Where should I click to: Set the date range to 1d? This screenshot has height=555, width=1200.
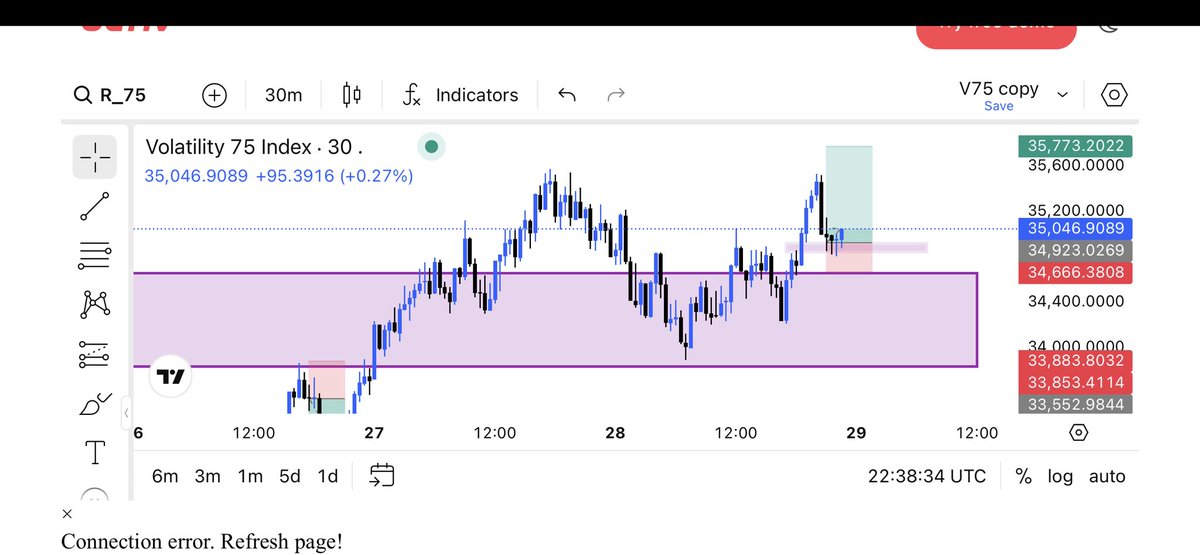[327, 476]
